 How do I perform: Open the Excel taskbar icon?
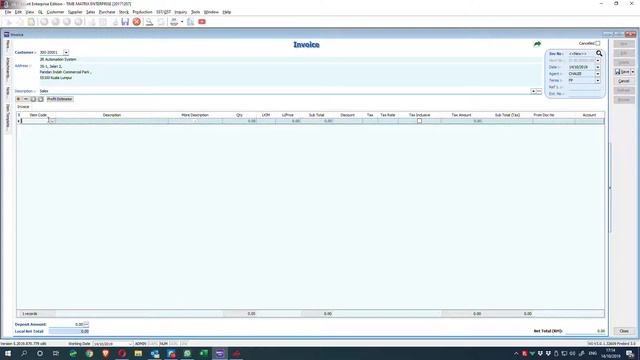coord(204,353)
